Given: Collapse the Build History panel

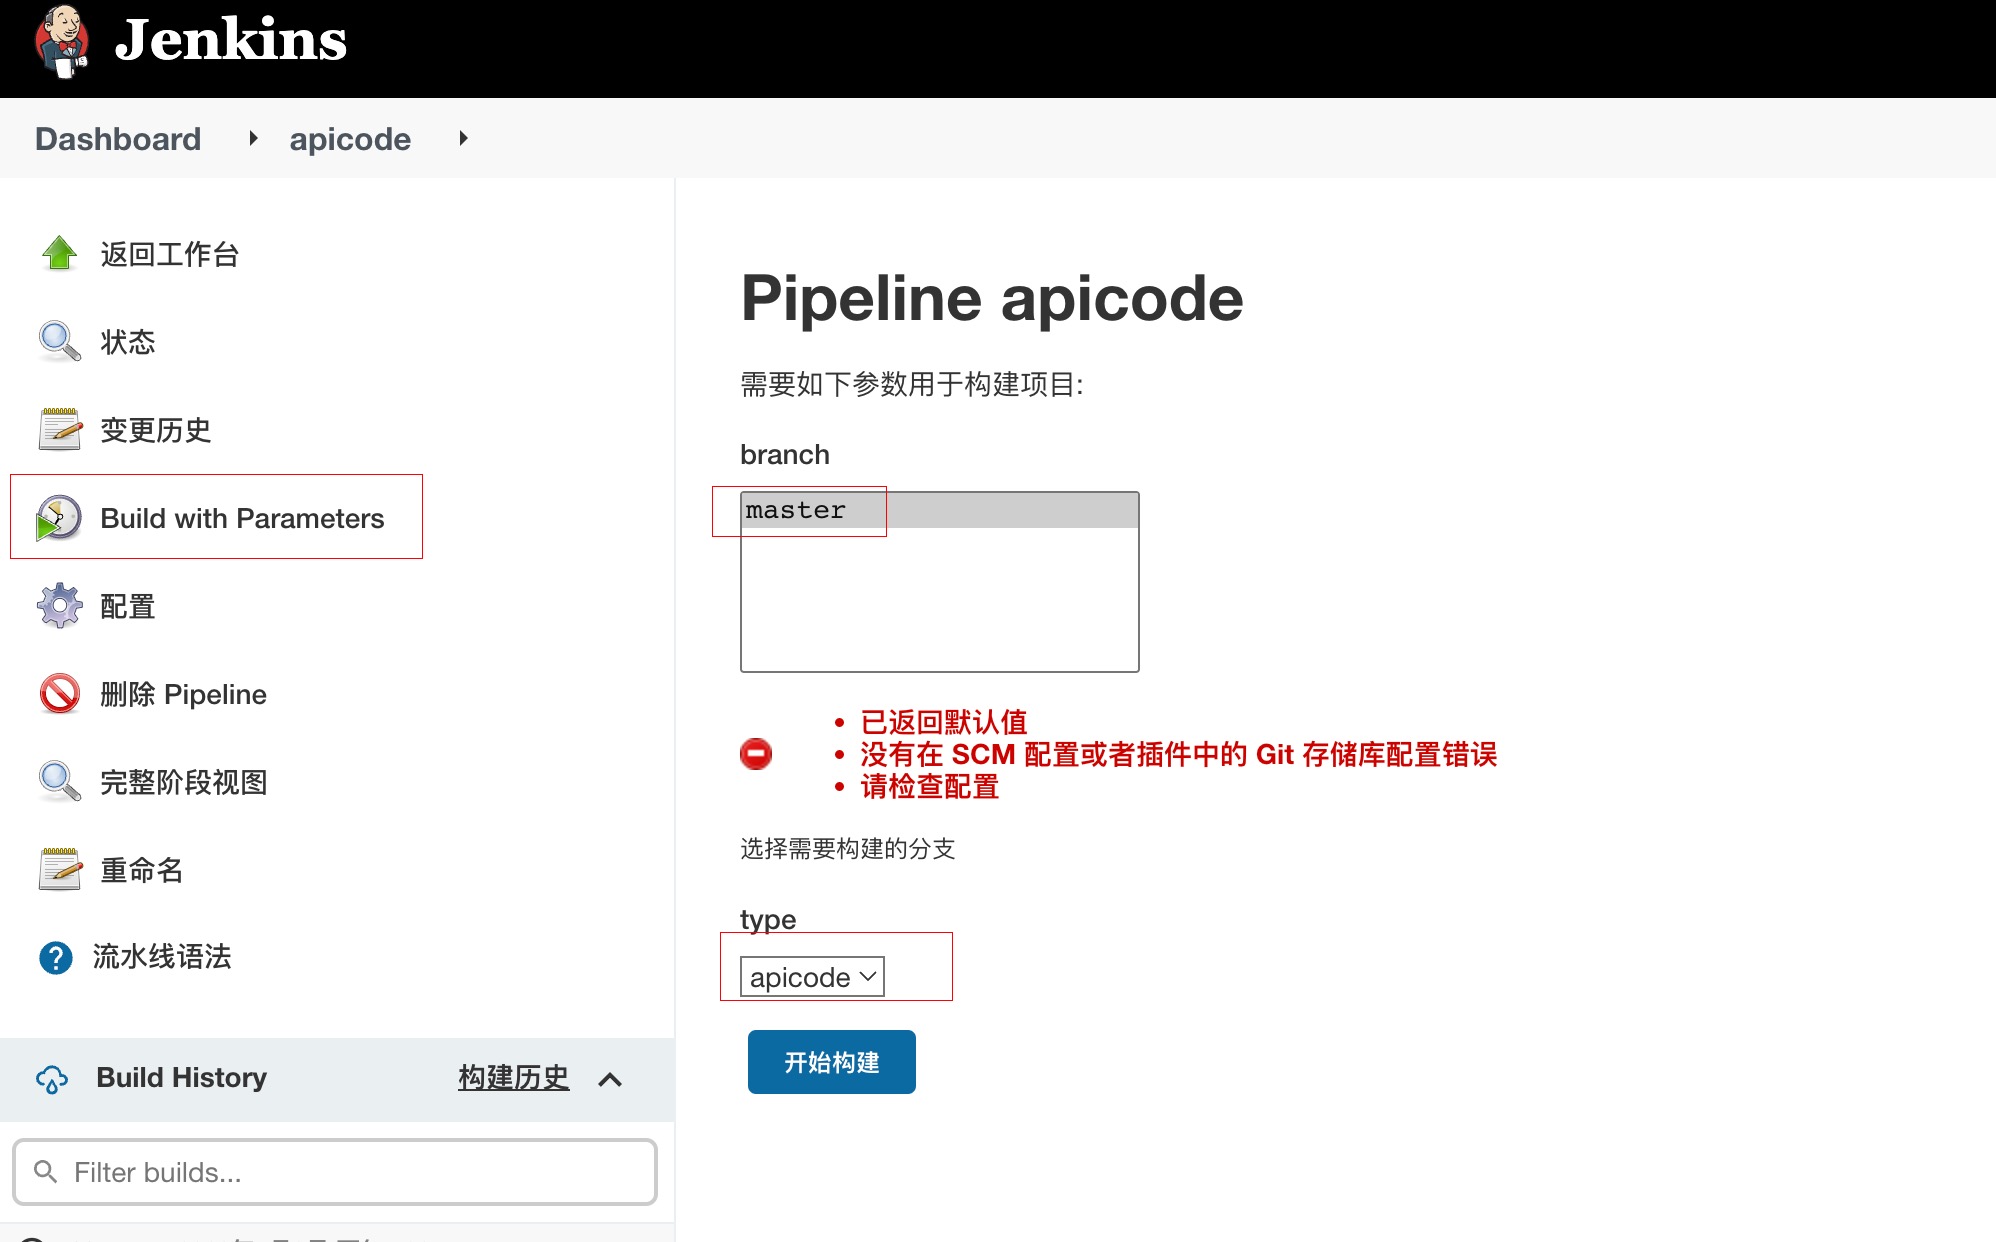Looking at the screenshot, I should [611, 1079].
